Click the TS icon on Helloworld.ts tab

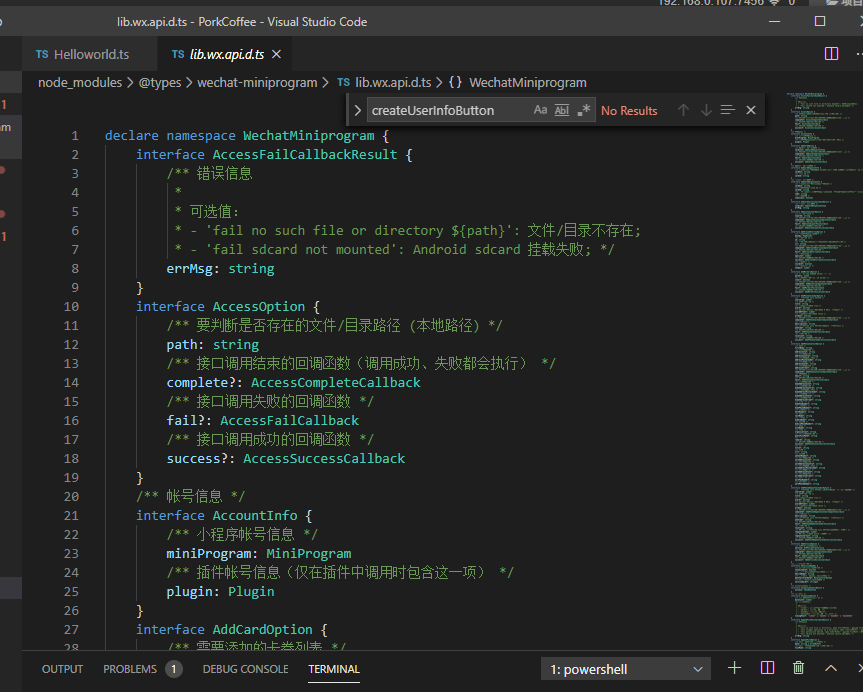(x=42, y=54)
